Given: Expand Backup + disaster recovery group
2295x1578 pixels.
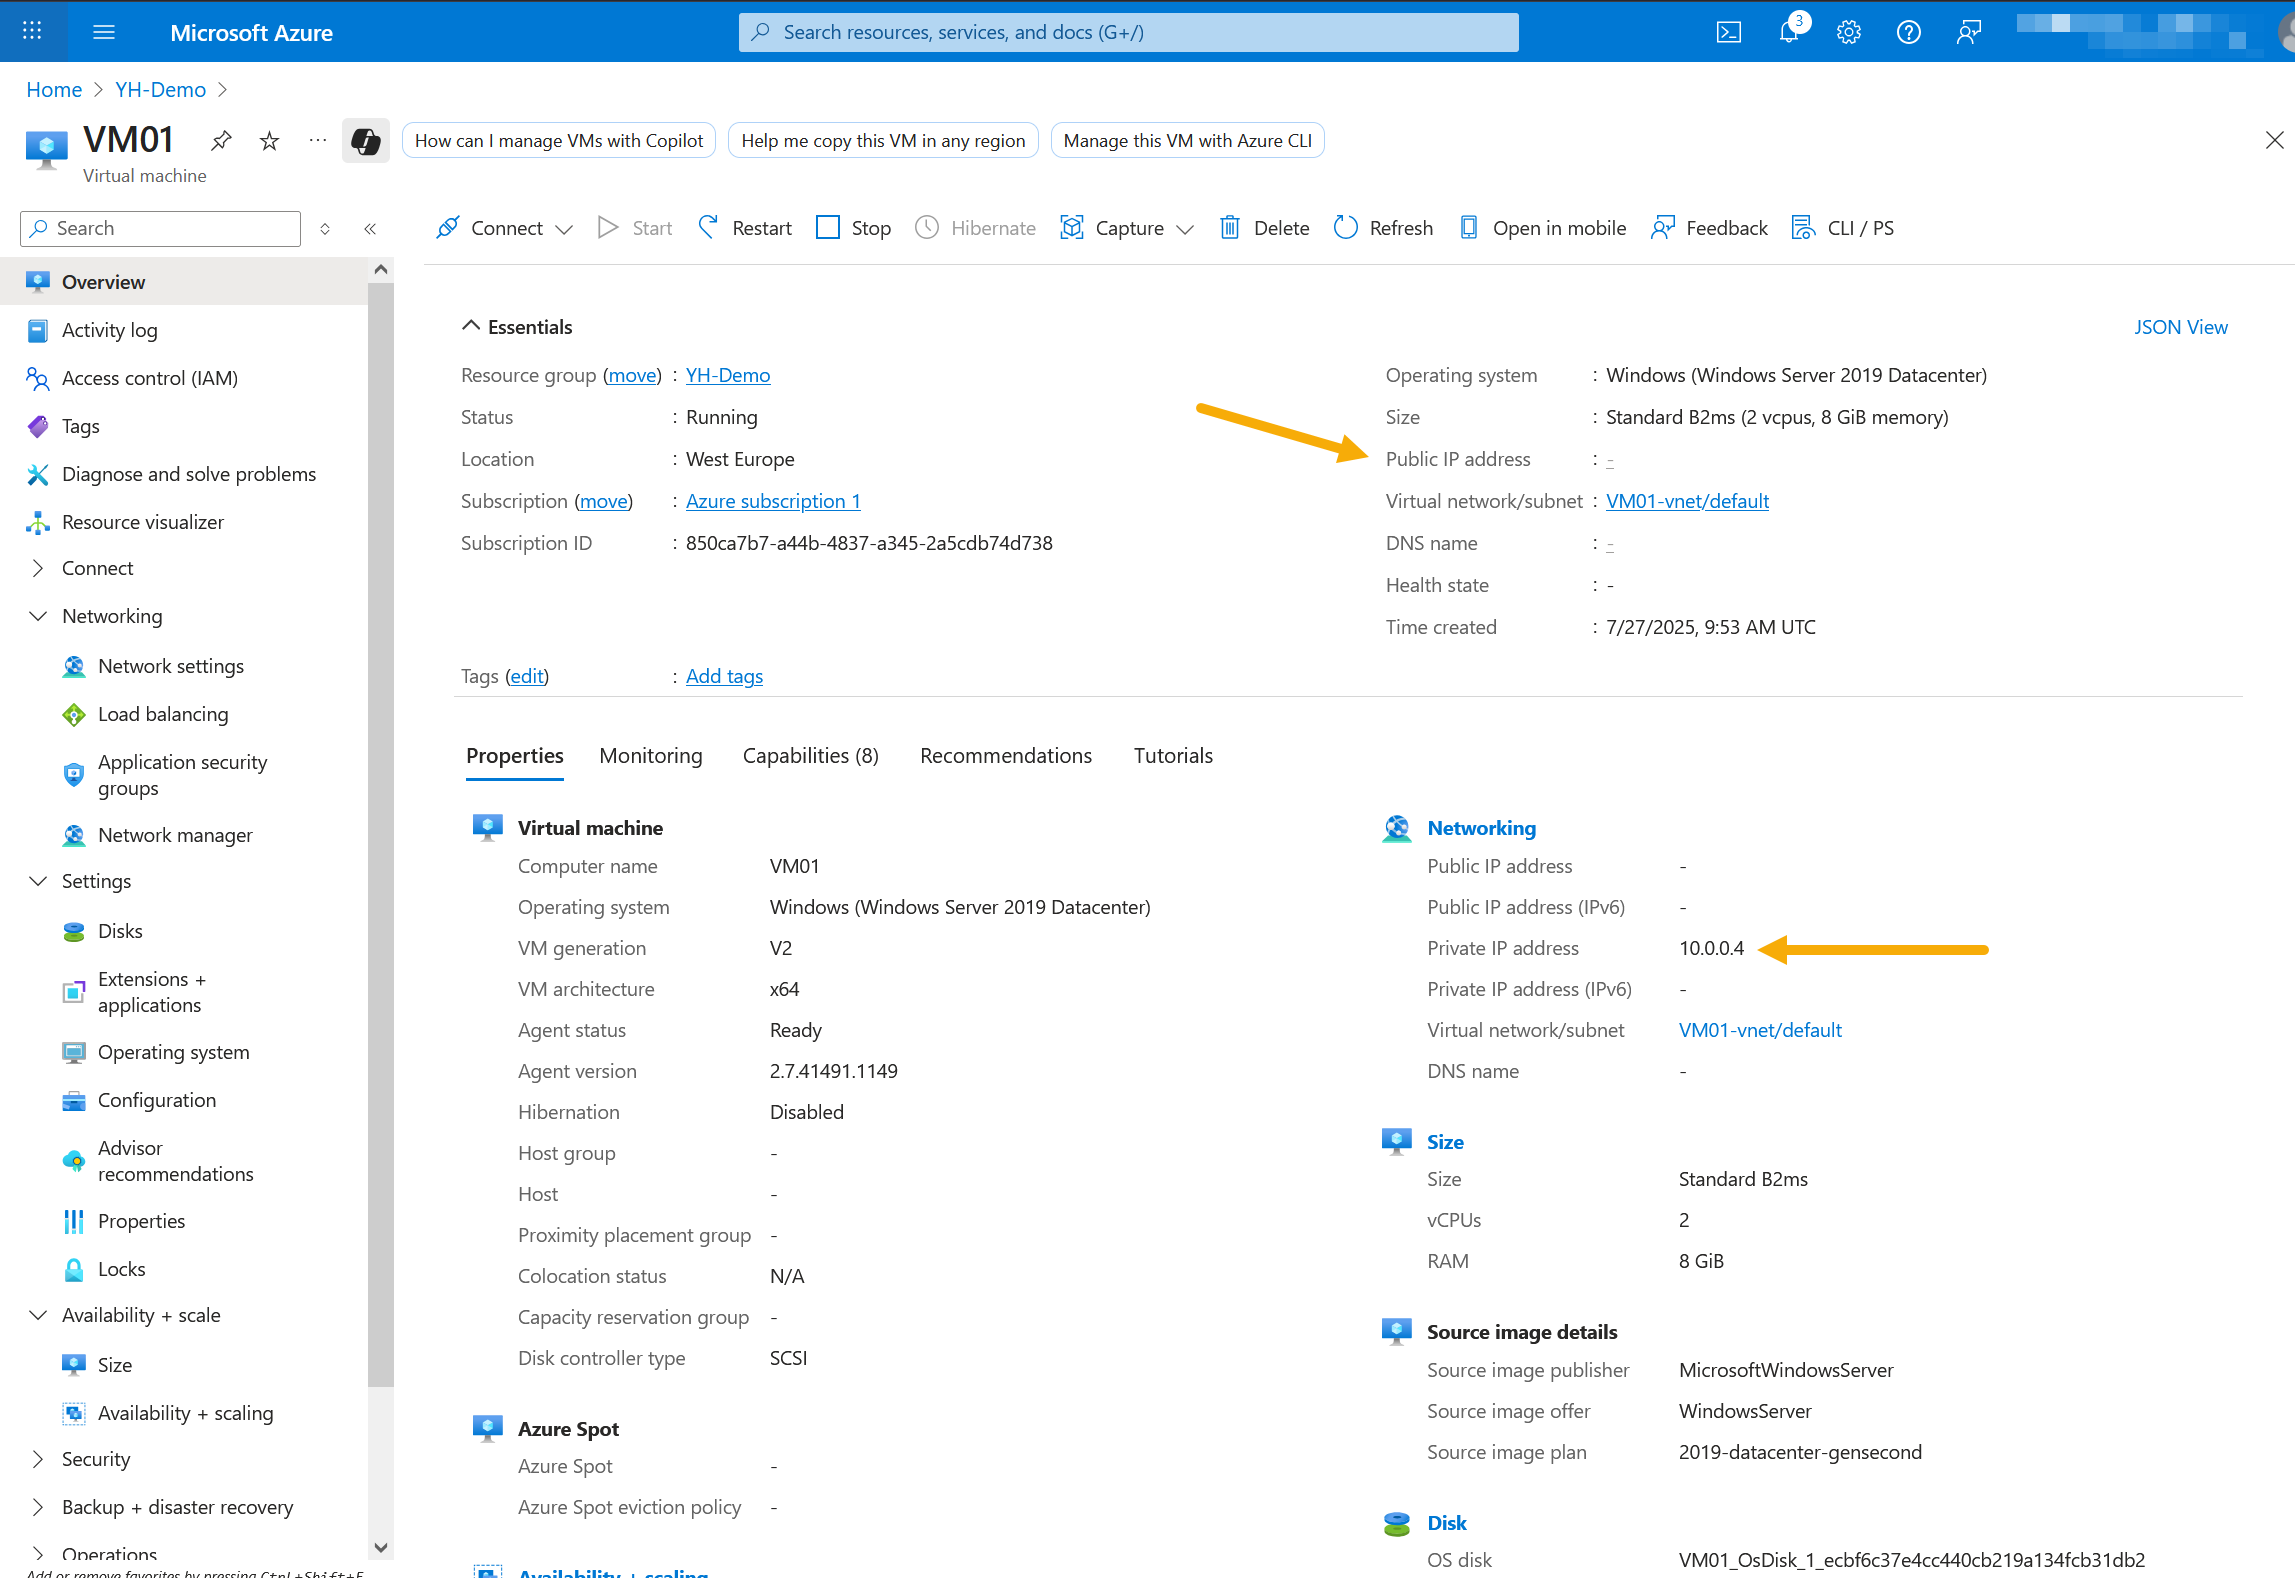Looking at the screenshot, I should [38, 1507].
